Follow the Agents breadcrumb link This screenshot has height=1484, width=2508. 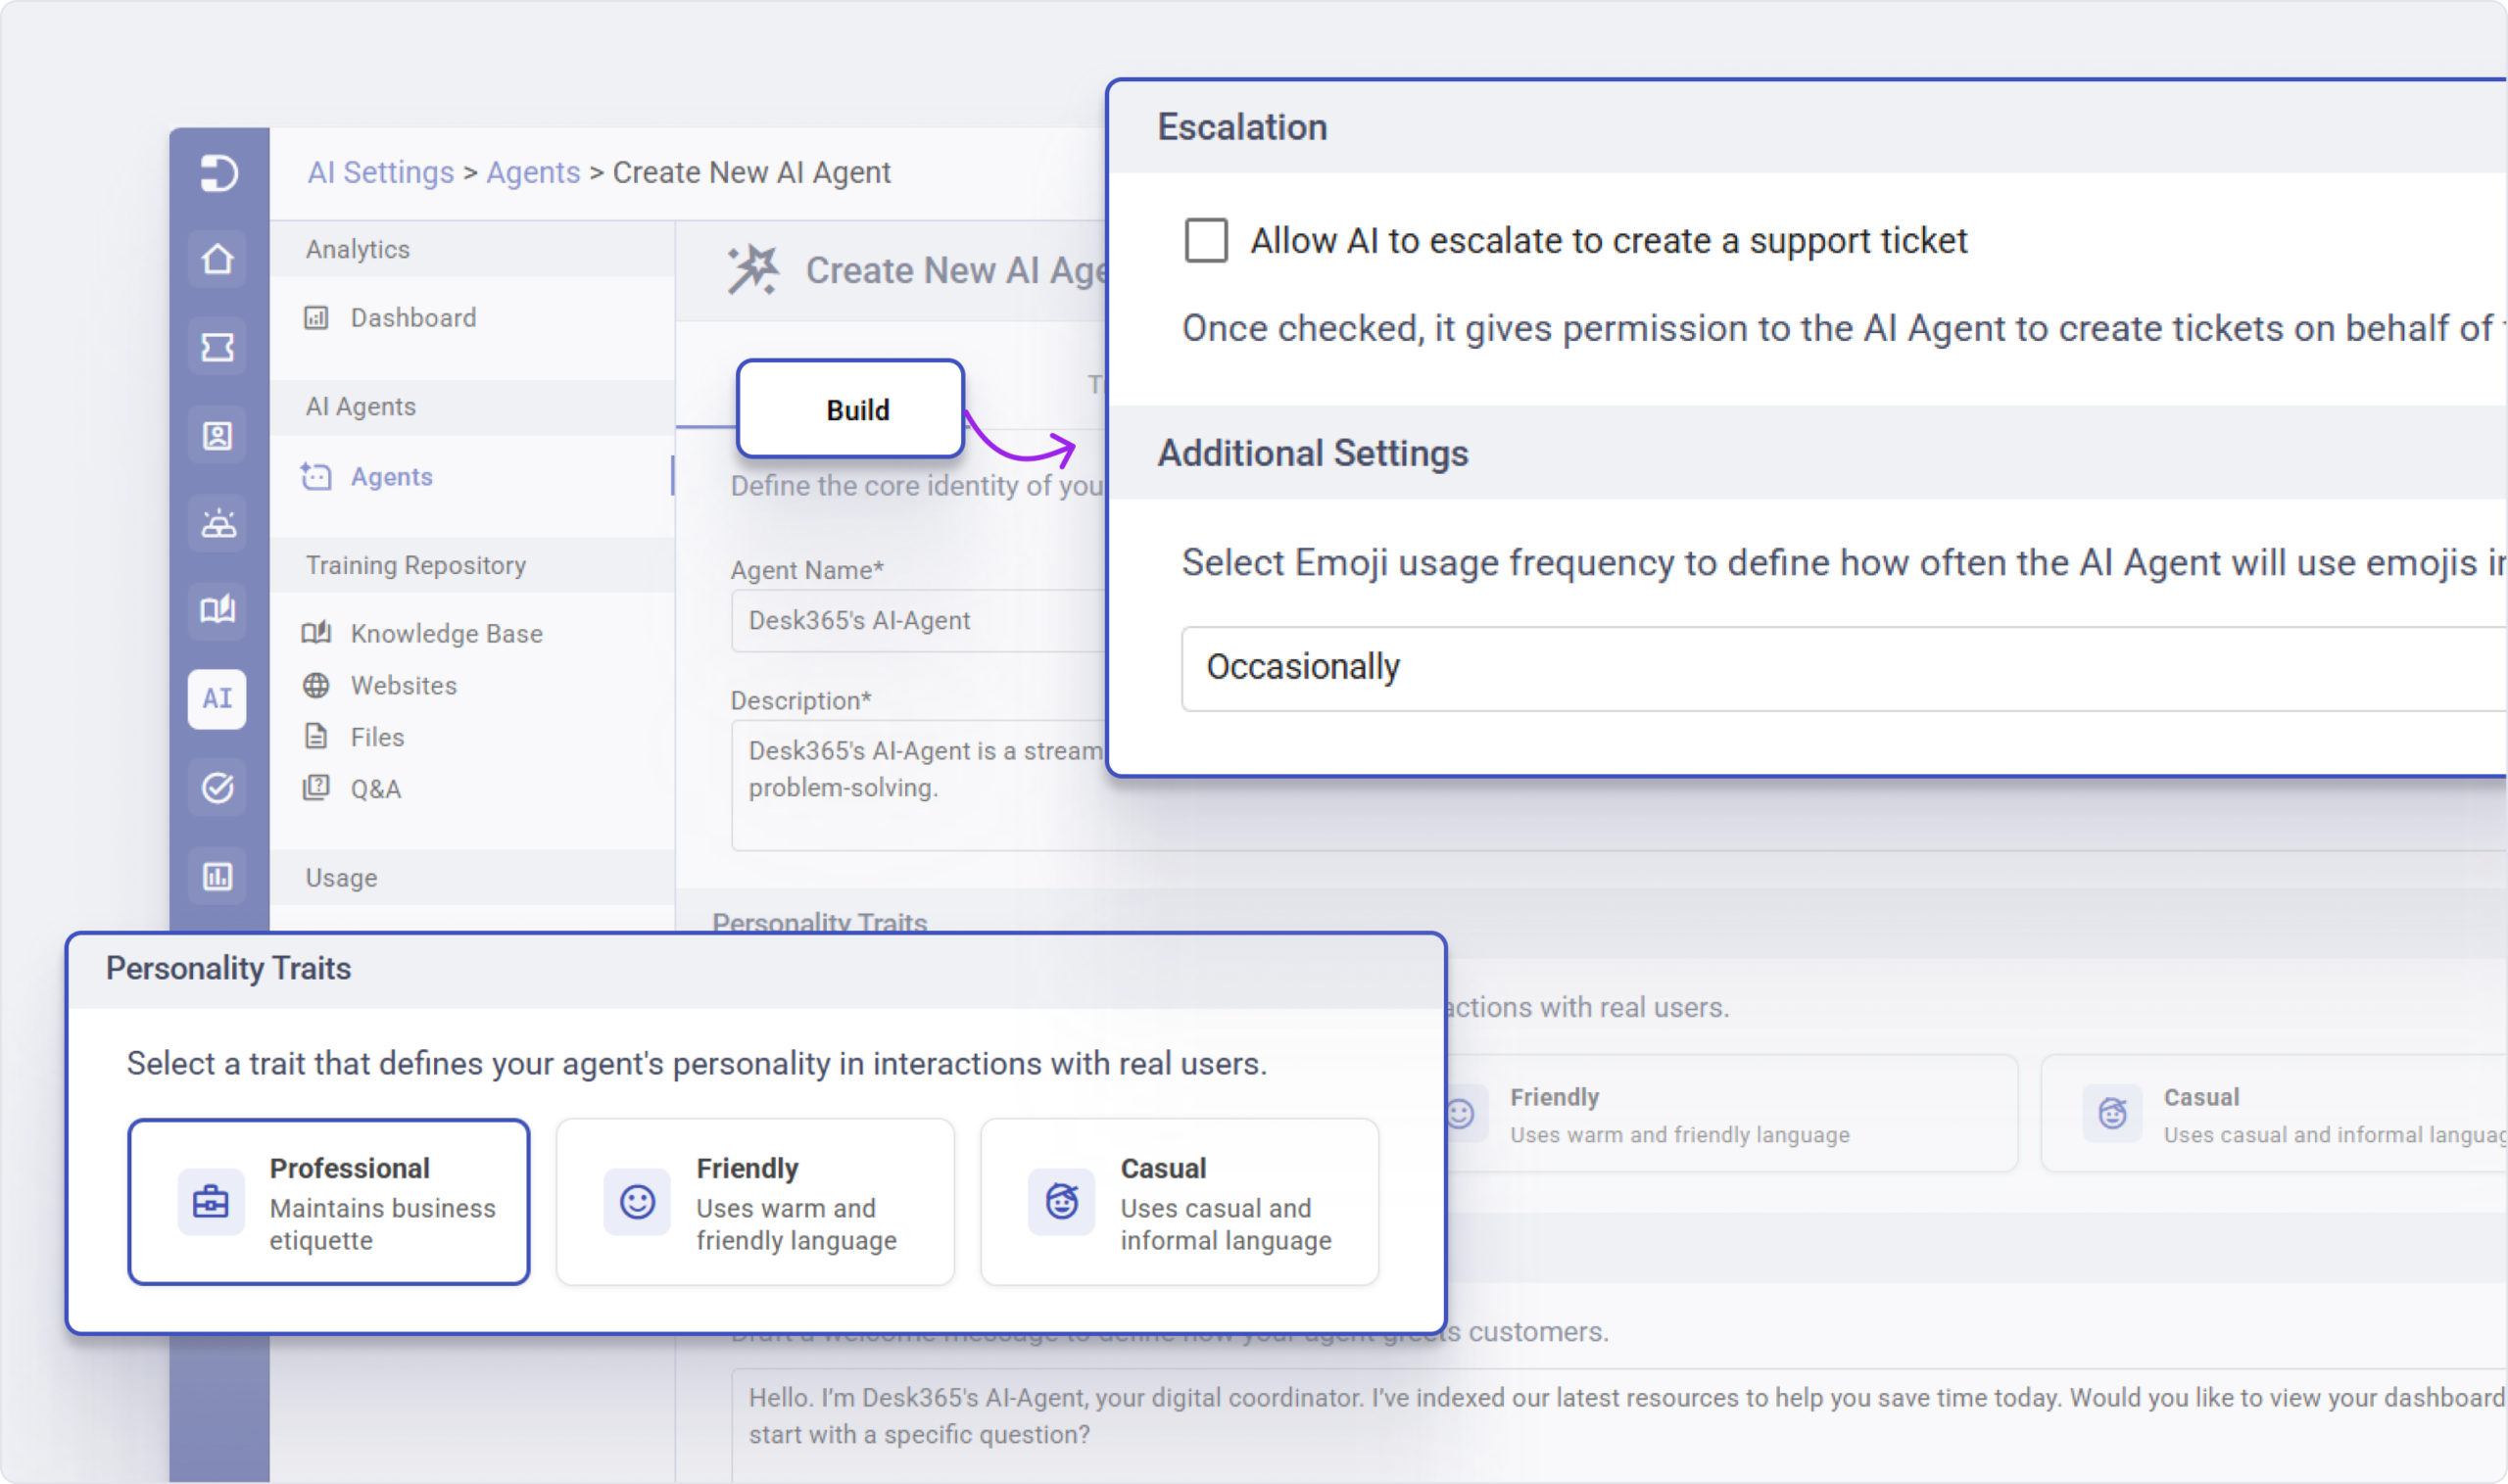click(533, 173)
